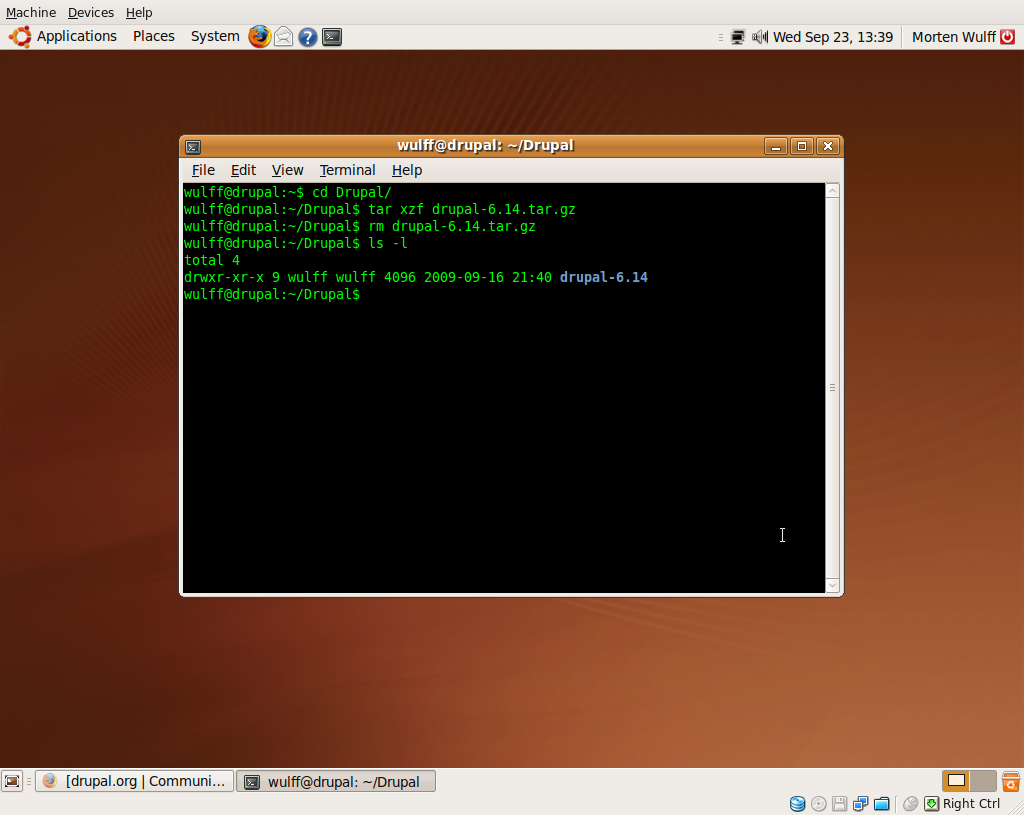
Task: Click the VirtualBox mouse integration icon
Action: pyautogui.click(x=910, y=804)
